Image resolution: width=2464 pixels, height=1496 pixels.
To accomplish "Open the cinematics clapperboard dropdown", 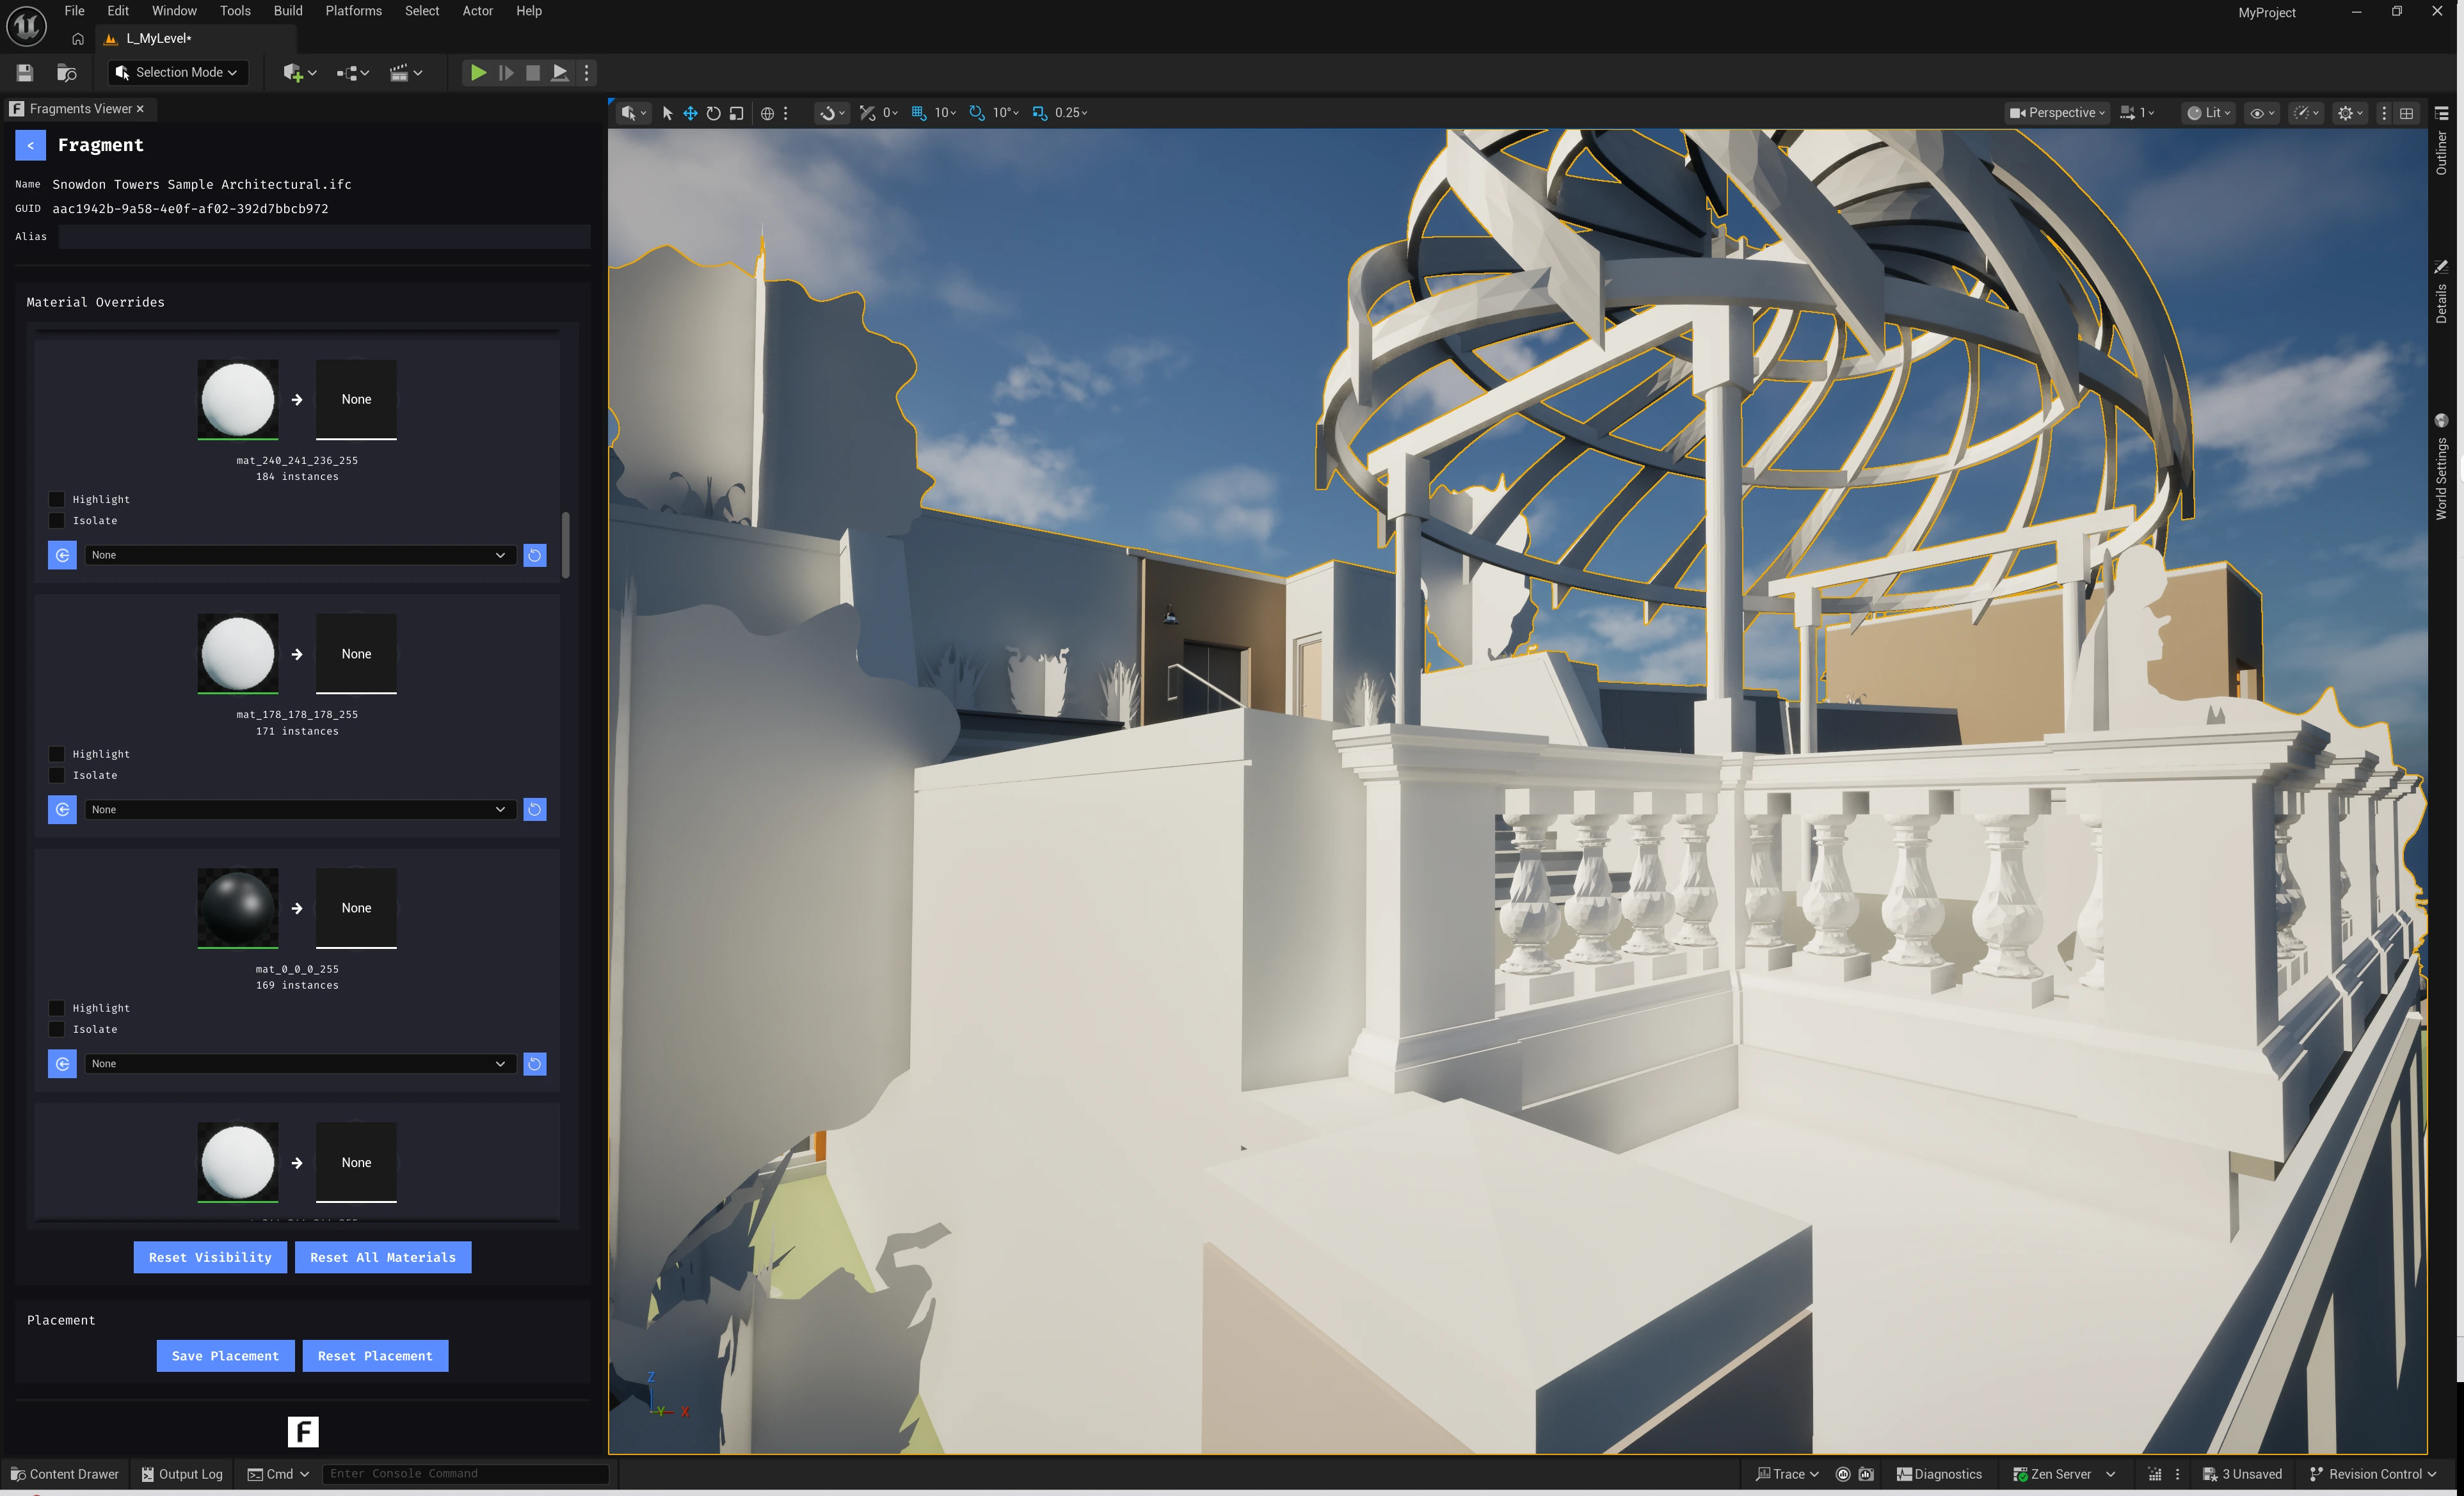I will pyautogui.click(x=405, y=72).
